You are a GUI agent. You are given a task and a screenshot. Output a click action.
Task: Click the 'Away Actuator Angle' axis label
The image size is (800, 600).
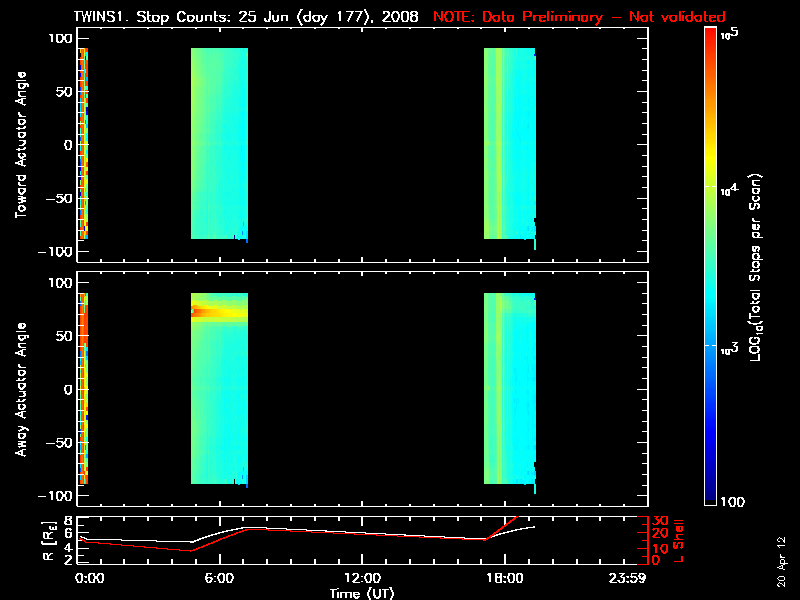21,389
